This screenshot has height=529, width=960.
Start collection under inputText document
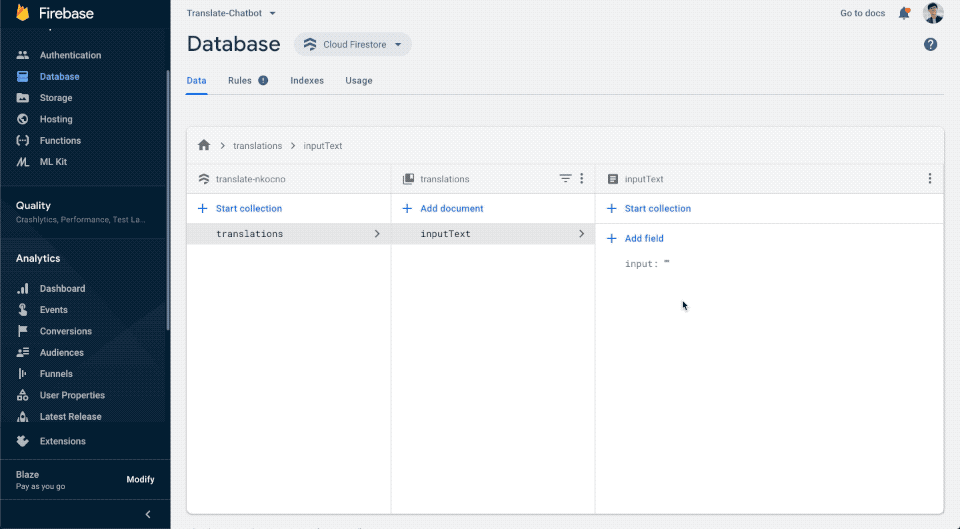[x=648, y=208]
